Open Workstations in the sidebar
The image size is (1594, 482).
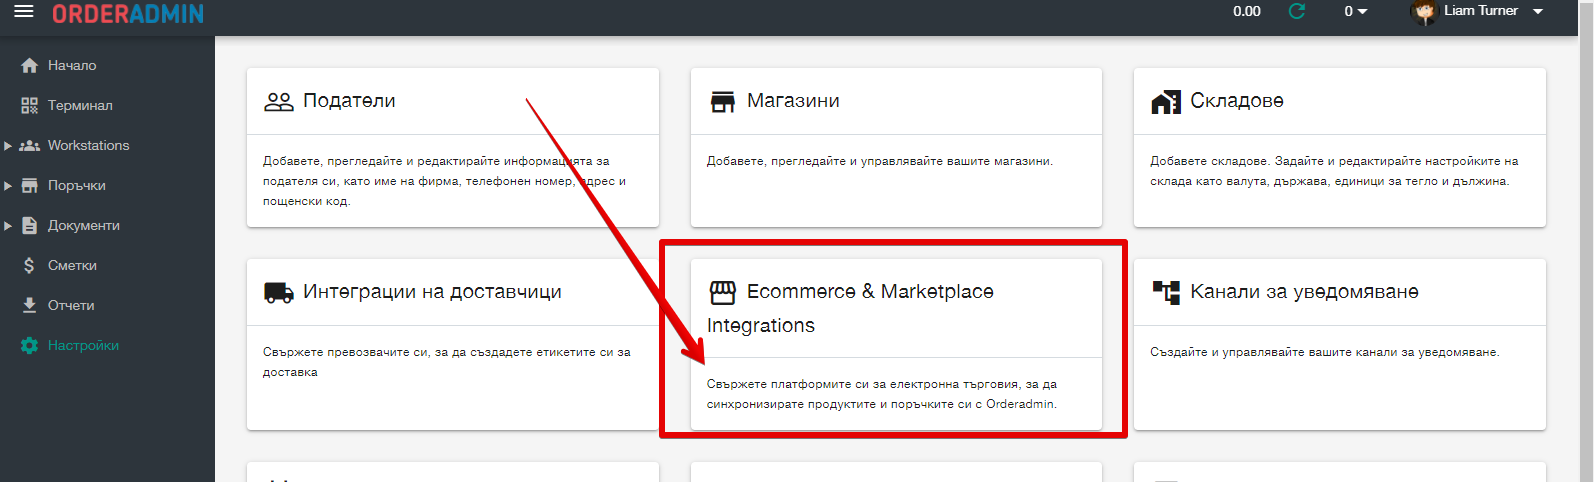click(x=89, y=145)
